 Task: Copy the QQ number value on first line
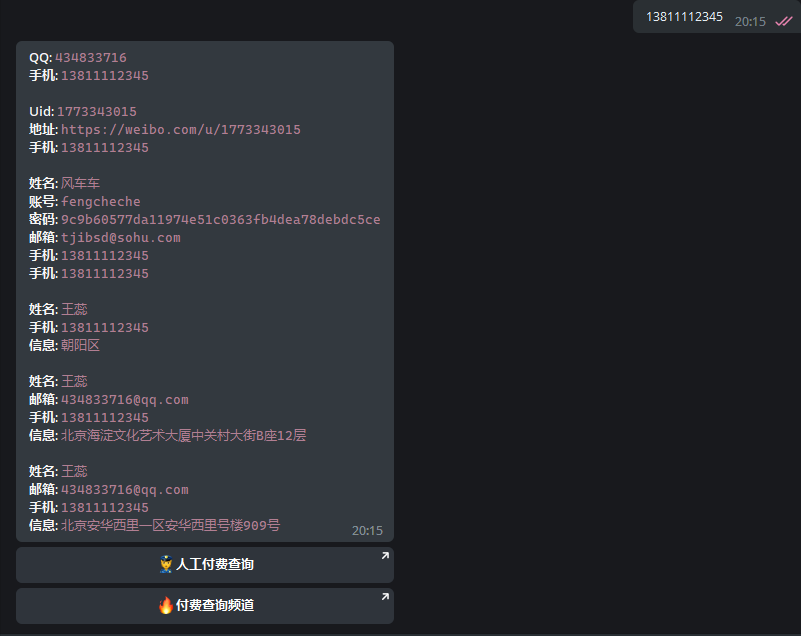(x=91, y=58)
